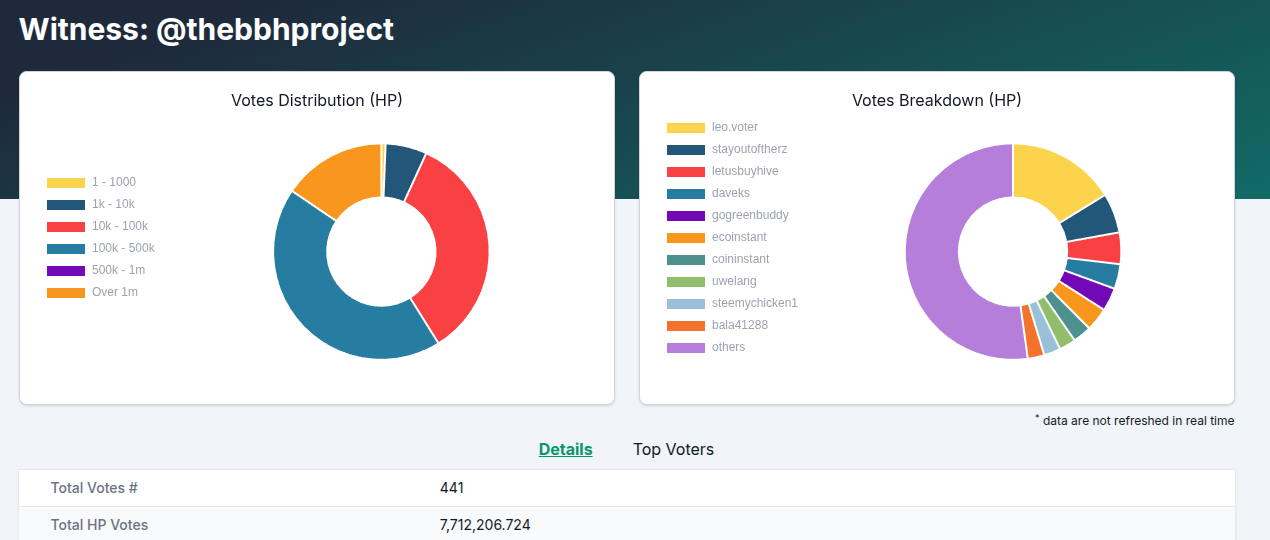Toggle leo.voter in Votes Breakdown legend

(x=712, y=127)
